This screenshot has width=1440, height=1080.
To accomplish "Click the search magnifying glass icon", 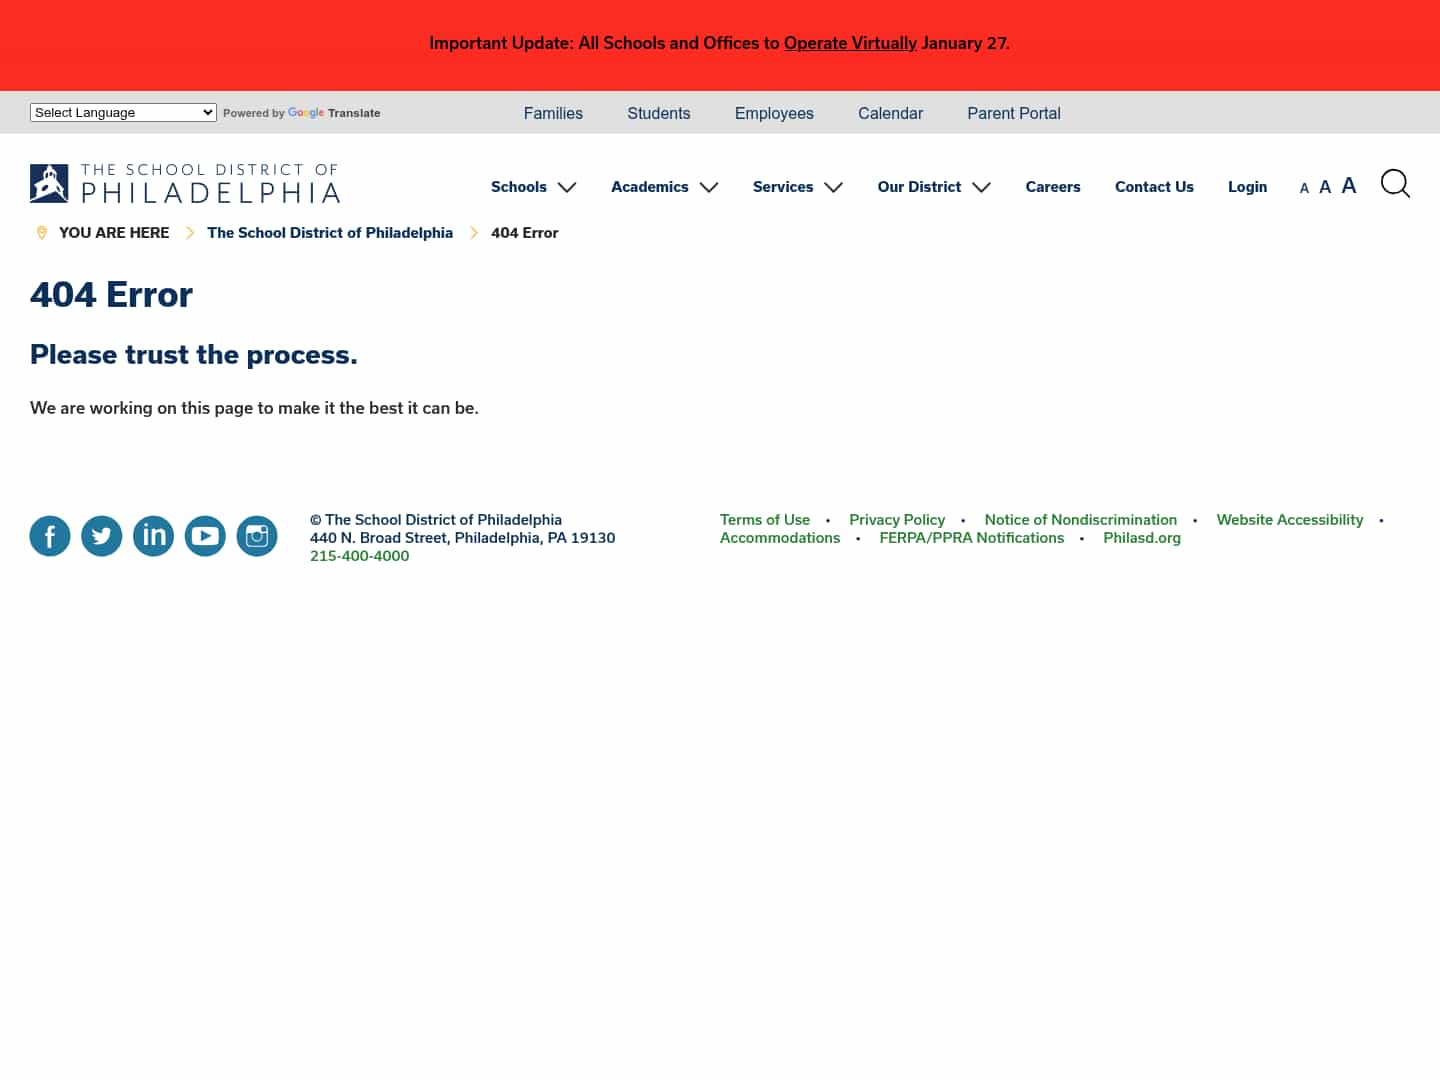I will (1395, 183).
